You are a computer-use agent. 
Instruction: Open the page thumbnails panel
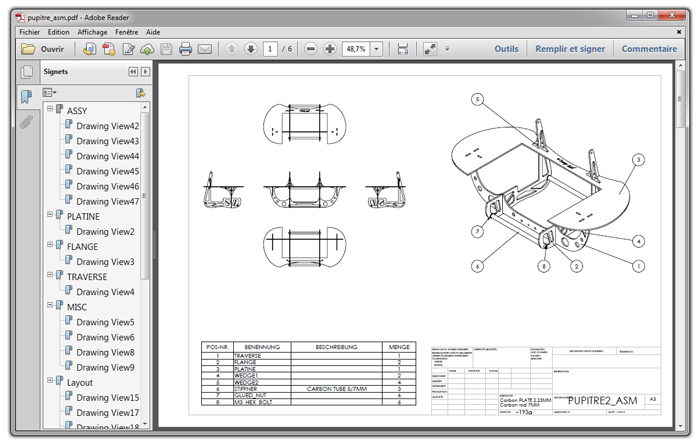[27, 72]
